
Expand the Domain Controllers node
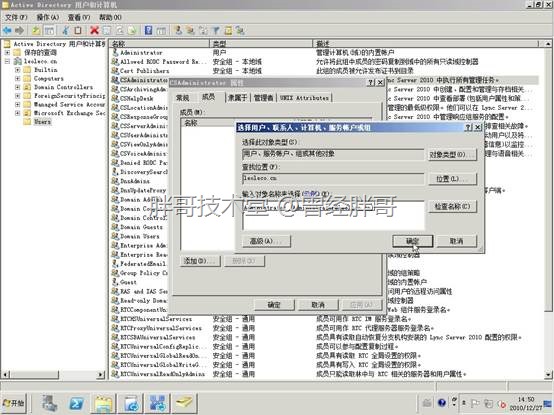tap(17, 87)
